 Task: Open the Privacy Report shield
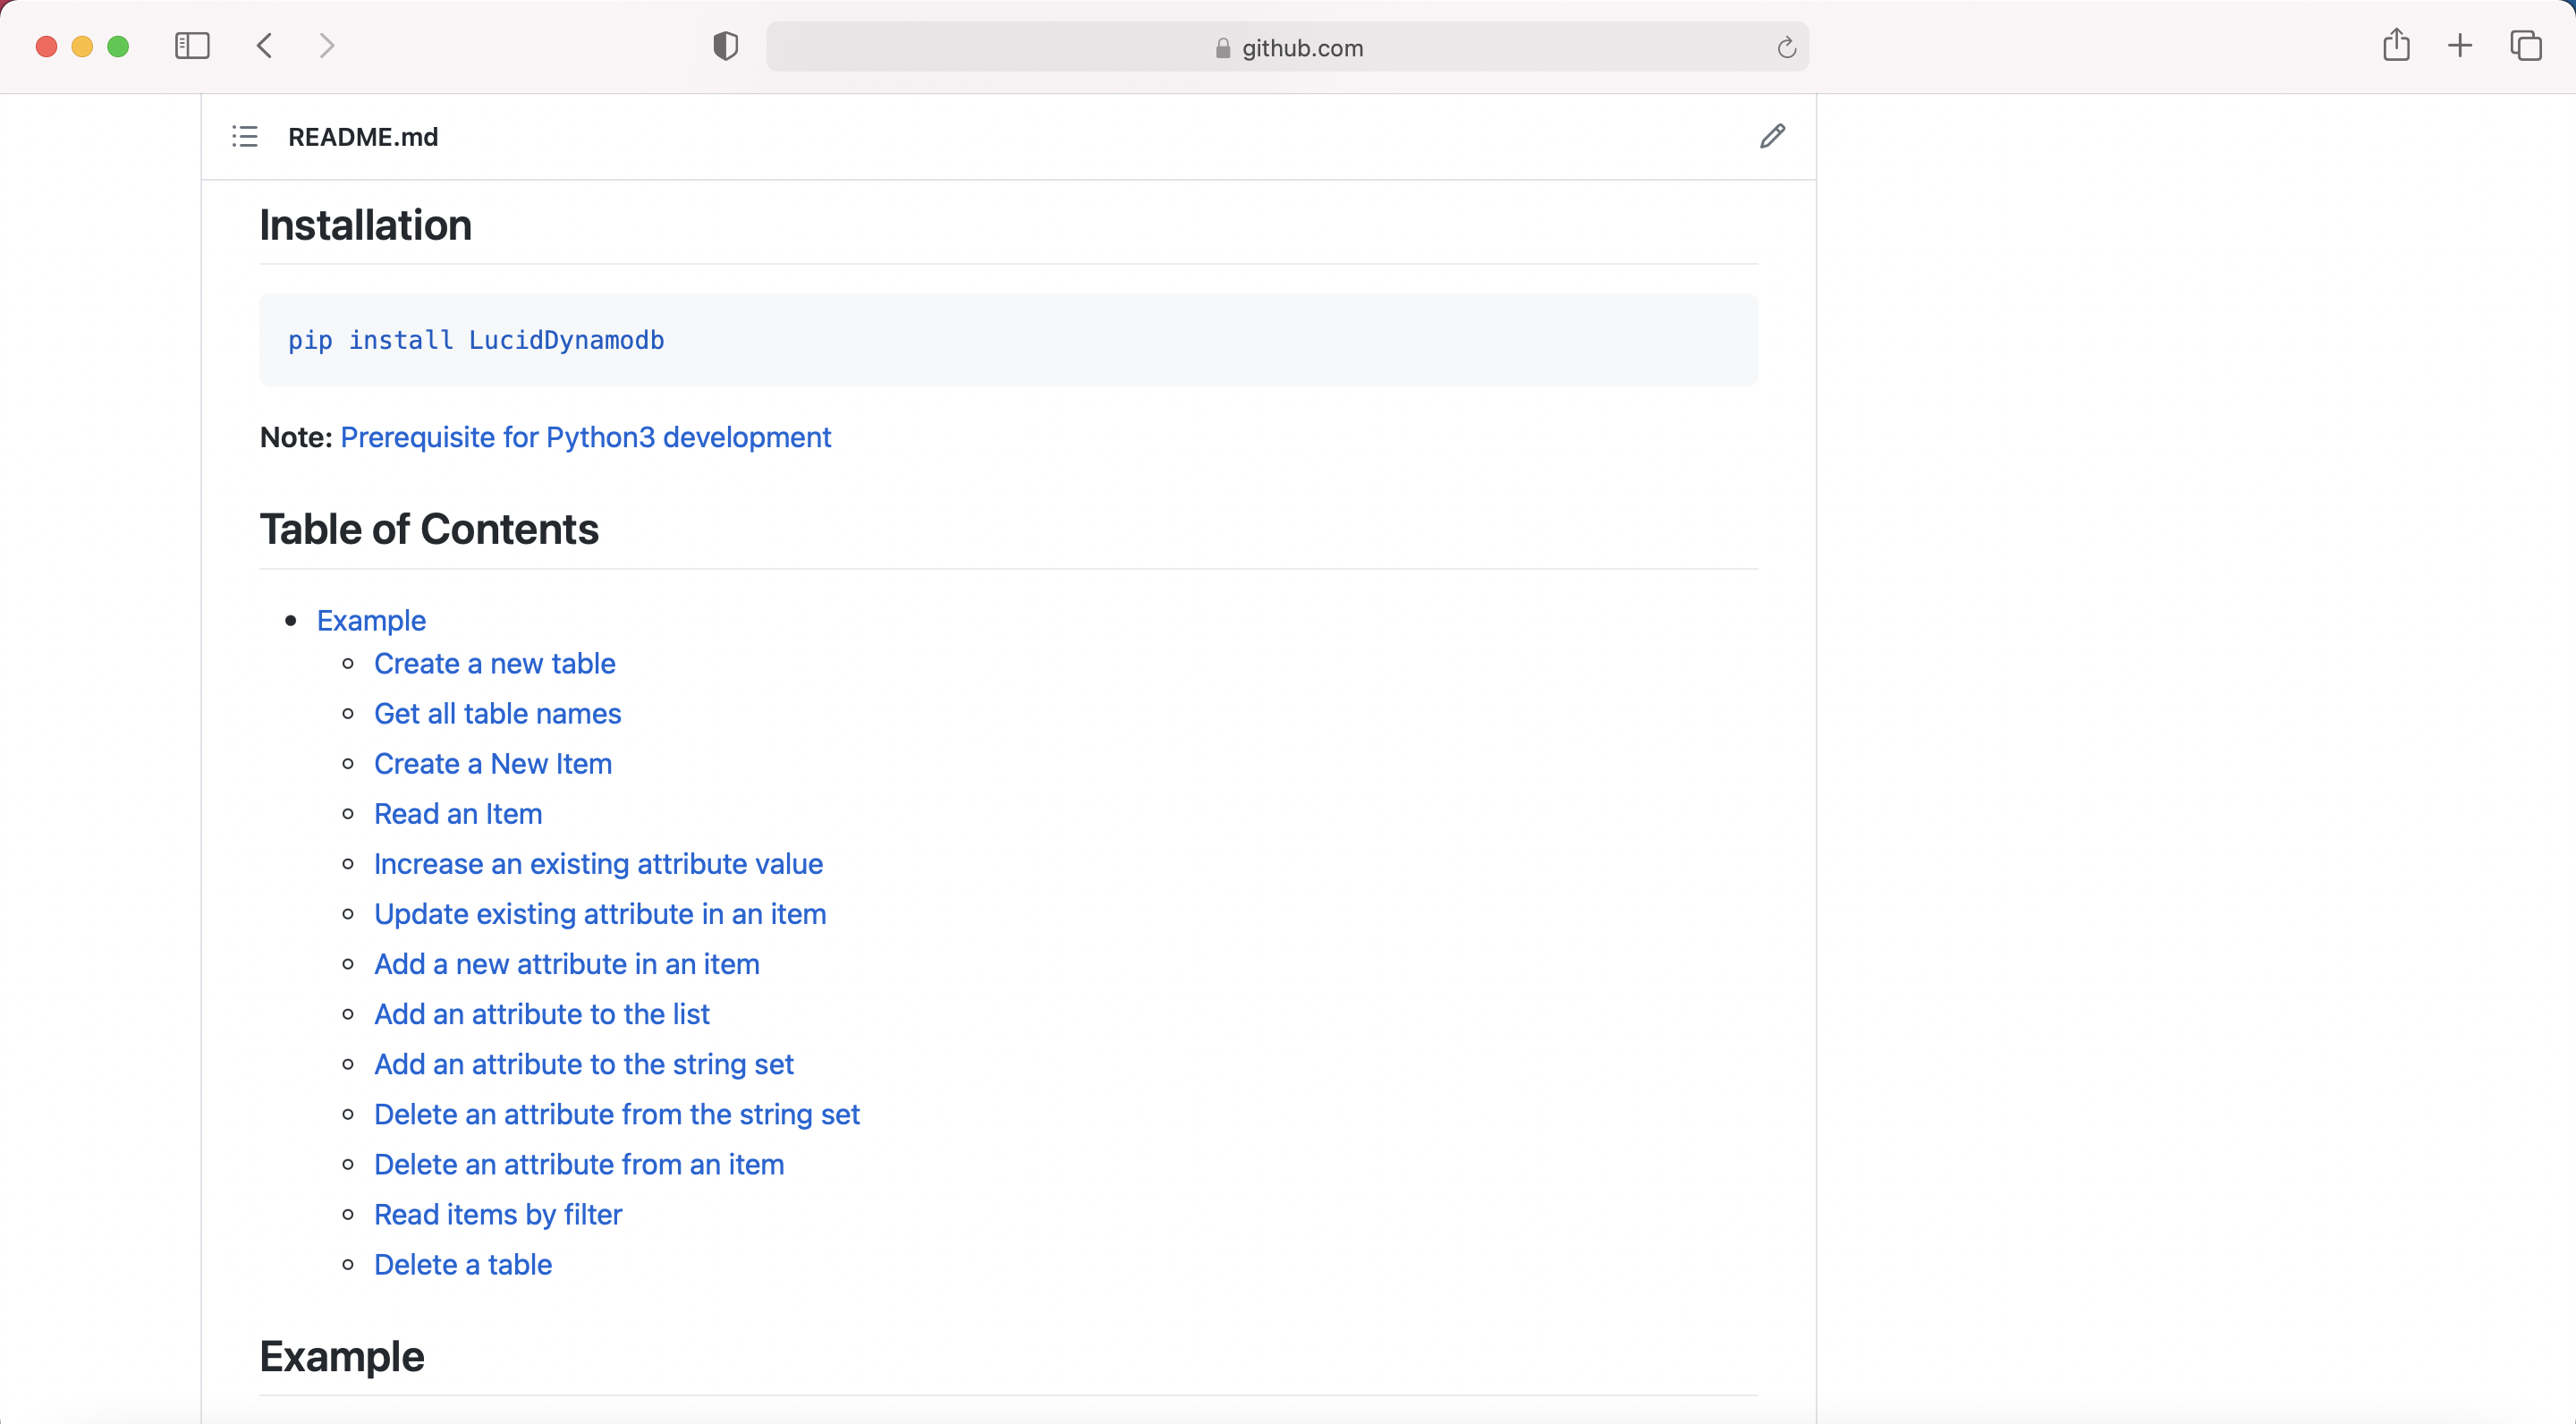point(725,46)
